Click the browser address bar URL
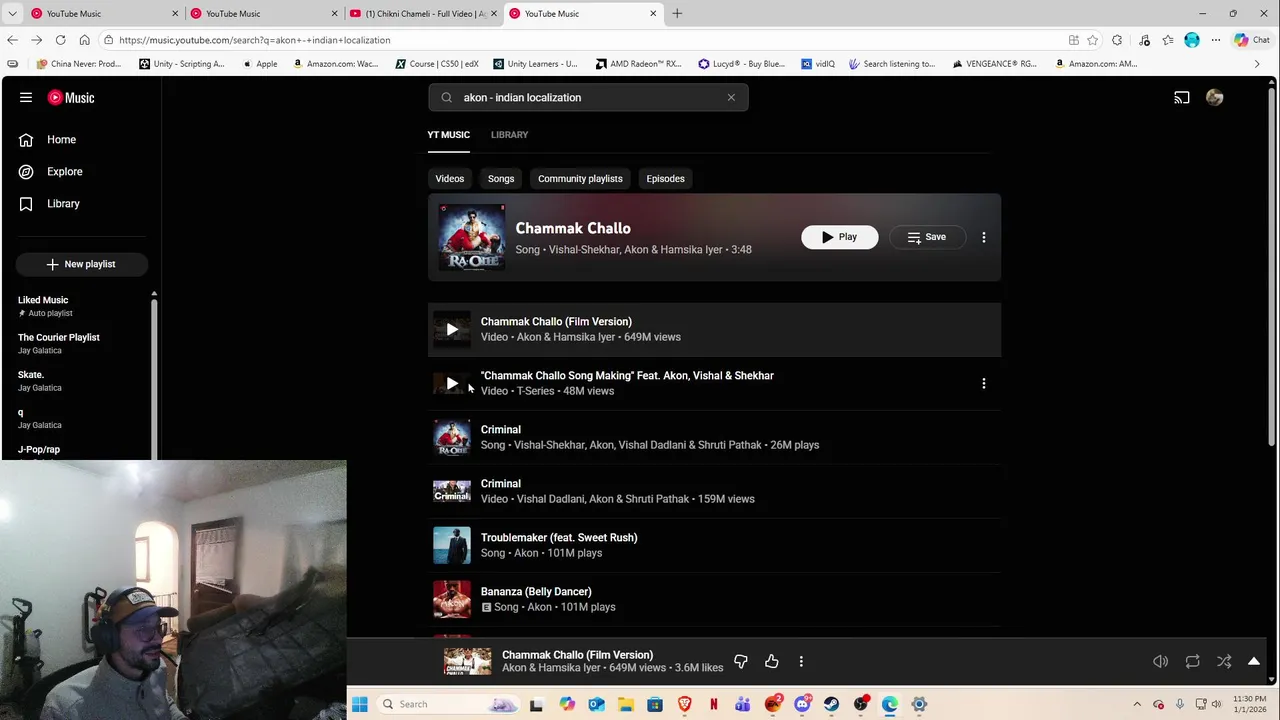 (254, 40)
